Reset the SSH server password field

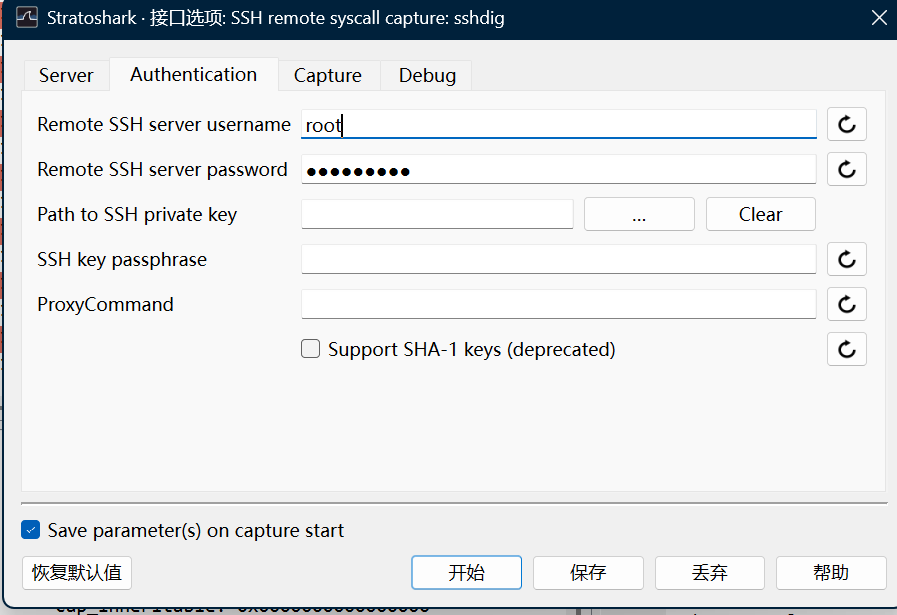(847, 169)
